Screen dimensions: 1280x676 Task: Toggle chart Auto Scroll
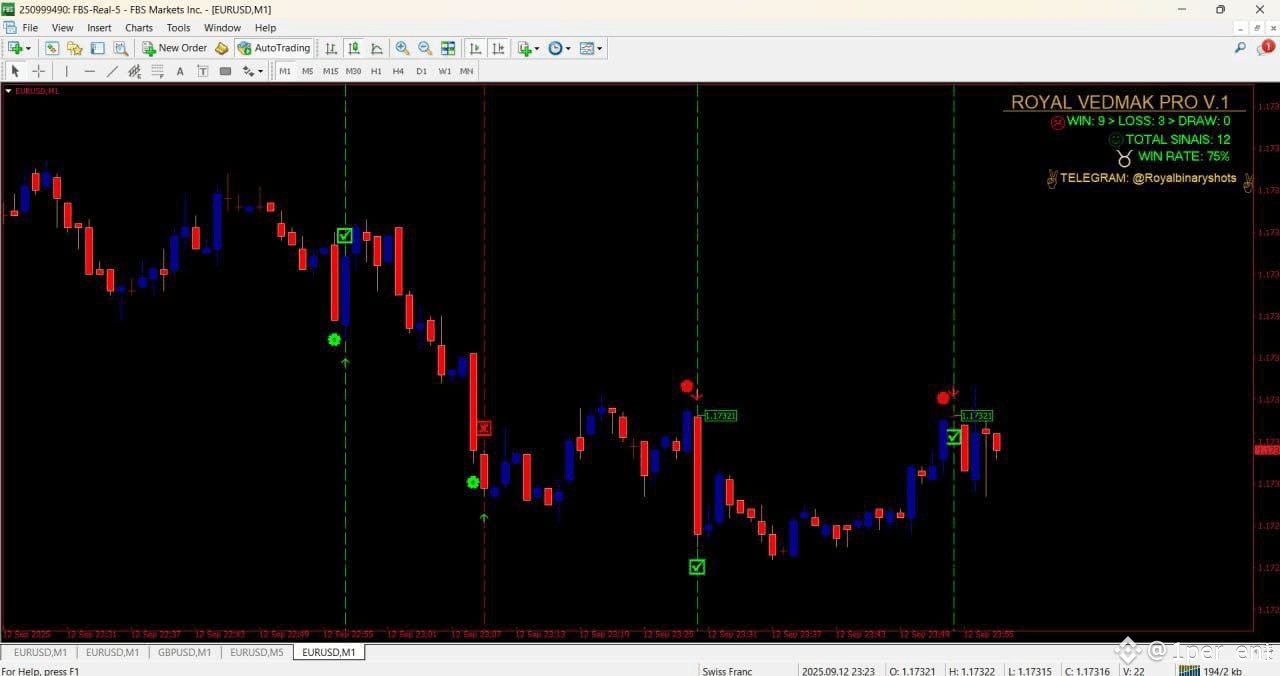(475, 48)
